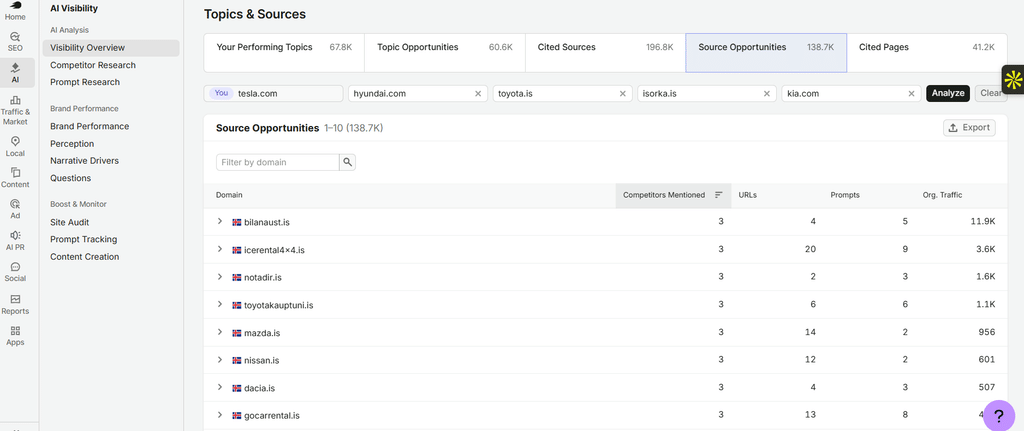Image resolution: width=1024 pixels, height=431 pixels.
Task: Remove isorka.is competitor with X
Action: pos(767,93)
